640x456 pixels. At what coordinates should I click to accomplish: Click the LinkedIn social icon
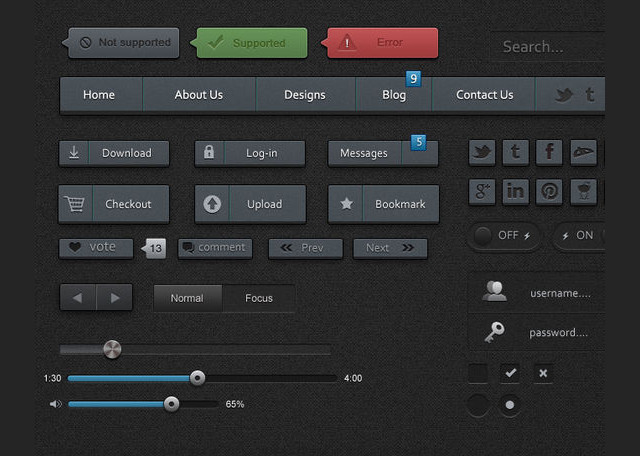(x=516, y=191)
